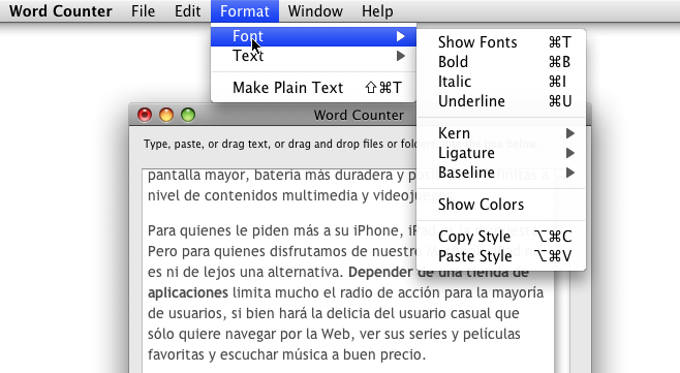Choose Make Plain Text
The width and height of the screenshot is (680, 373).
pyautogui.click(x=313, y=88)
